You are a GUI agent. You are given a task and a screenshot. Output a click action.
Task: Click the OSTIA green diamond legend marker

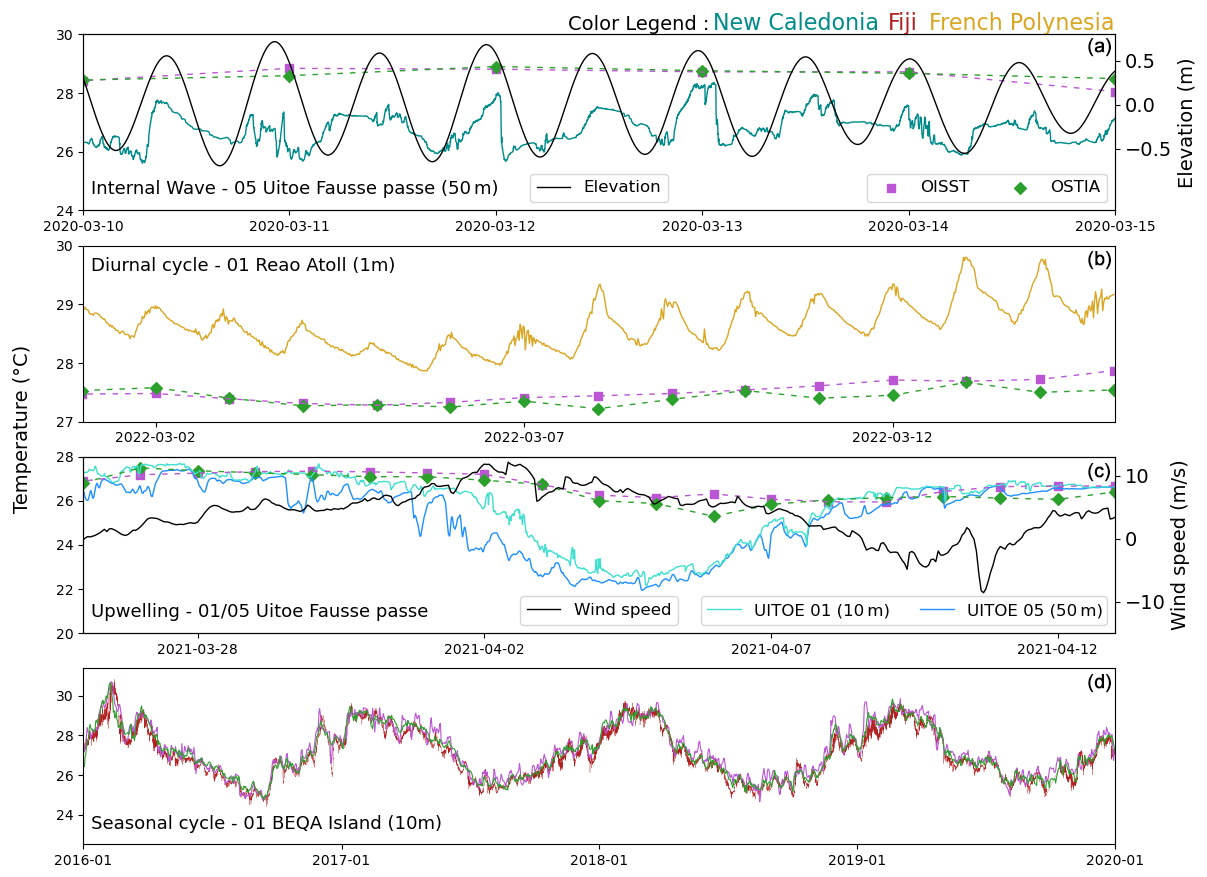[1020, 188]
